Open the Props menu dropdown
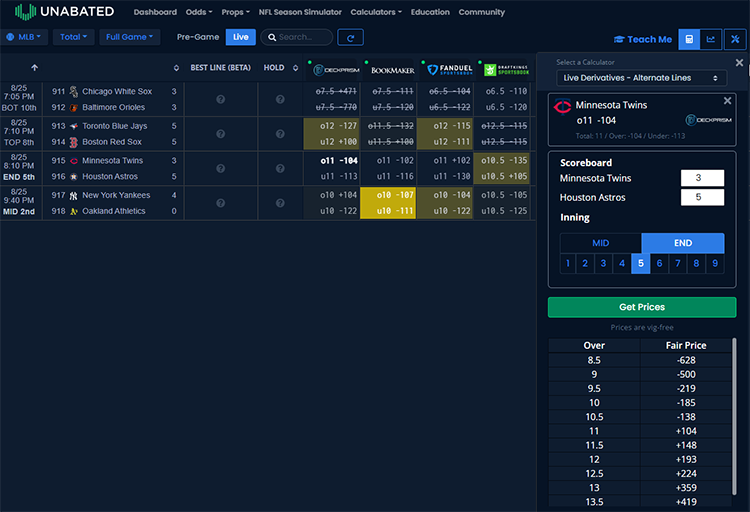 [x=235, y=12]
